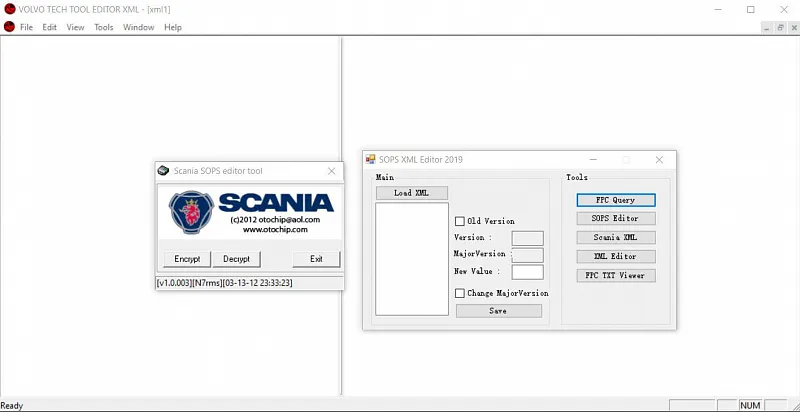Click the Scania SOPS editor tool window icon
Image resolution: width=800 pixels, height=412 pixels.
tap(163, 171)
